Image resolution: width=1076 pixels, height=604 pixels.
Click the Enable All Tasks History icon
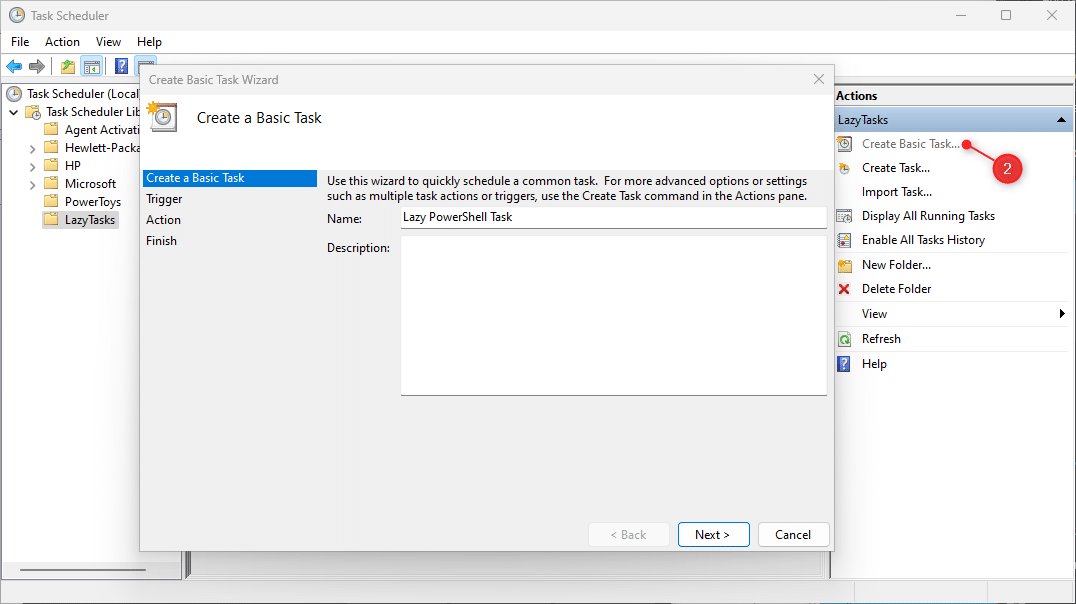coord(843,240)
